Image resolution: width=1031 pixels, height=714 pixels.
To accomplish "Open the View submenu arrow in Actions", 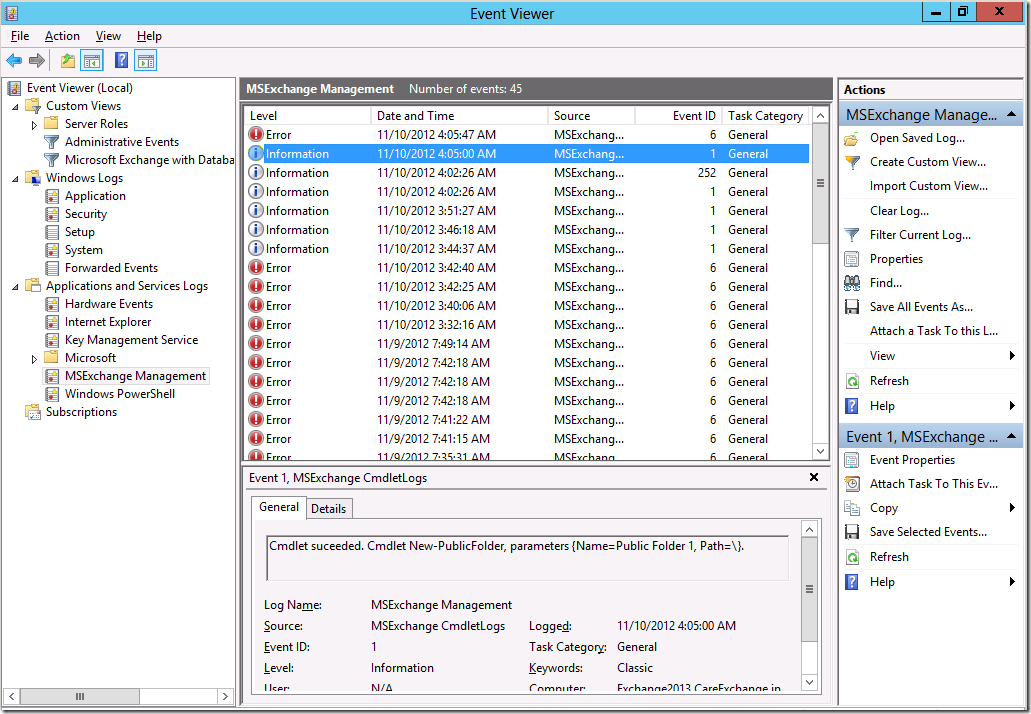I will 1013,356.
